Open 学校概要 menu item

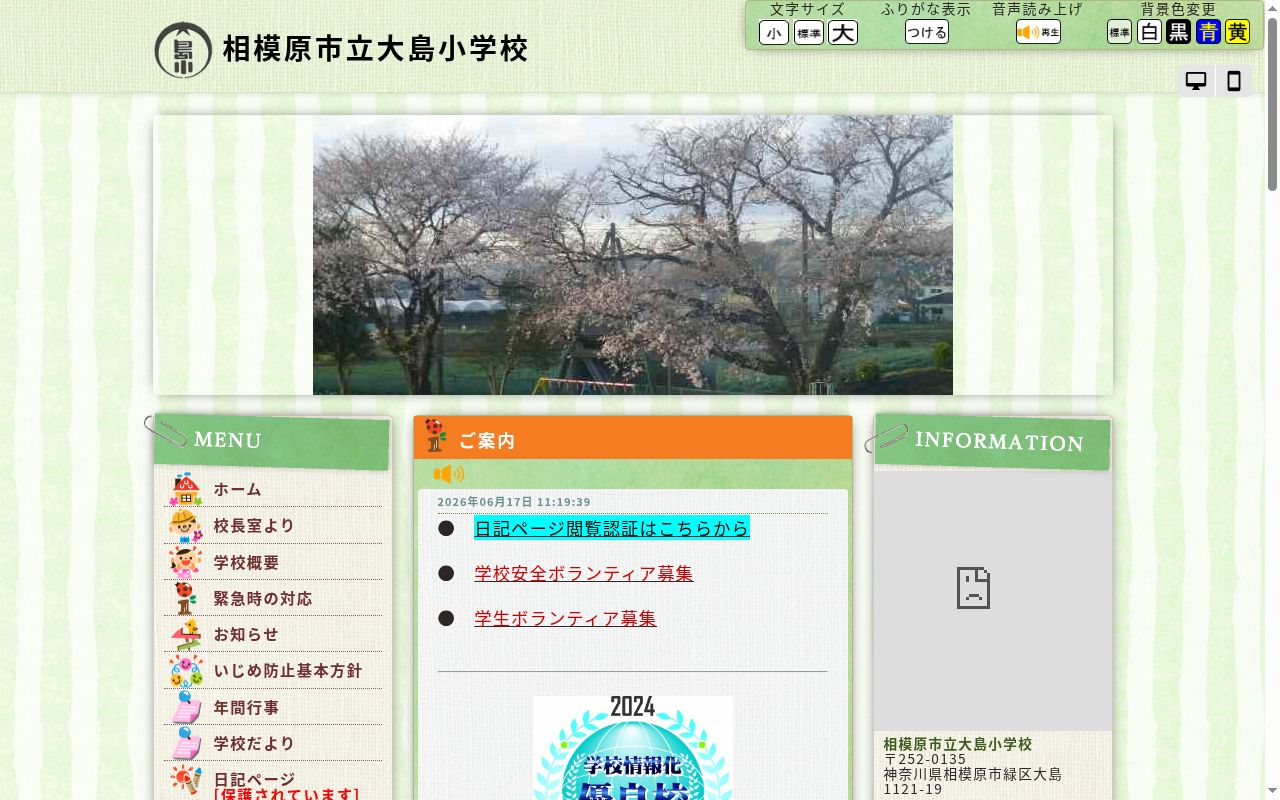click(273, 562)
